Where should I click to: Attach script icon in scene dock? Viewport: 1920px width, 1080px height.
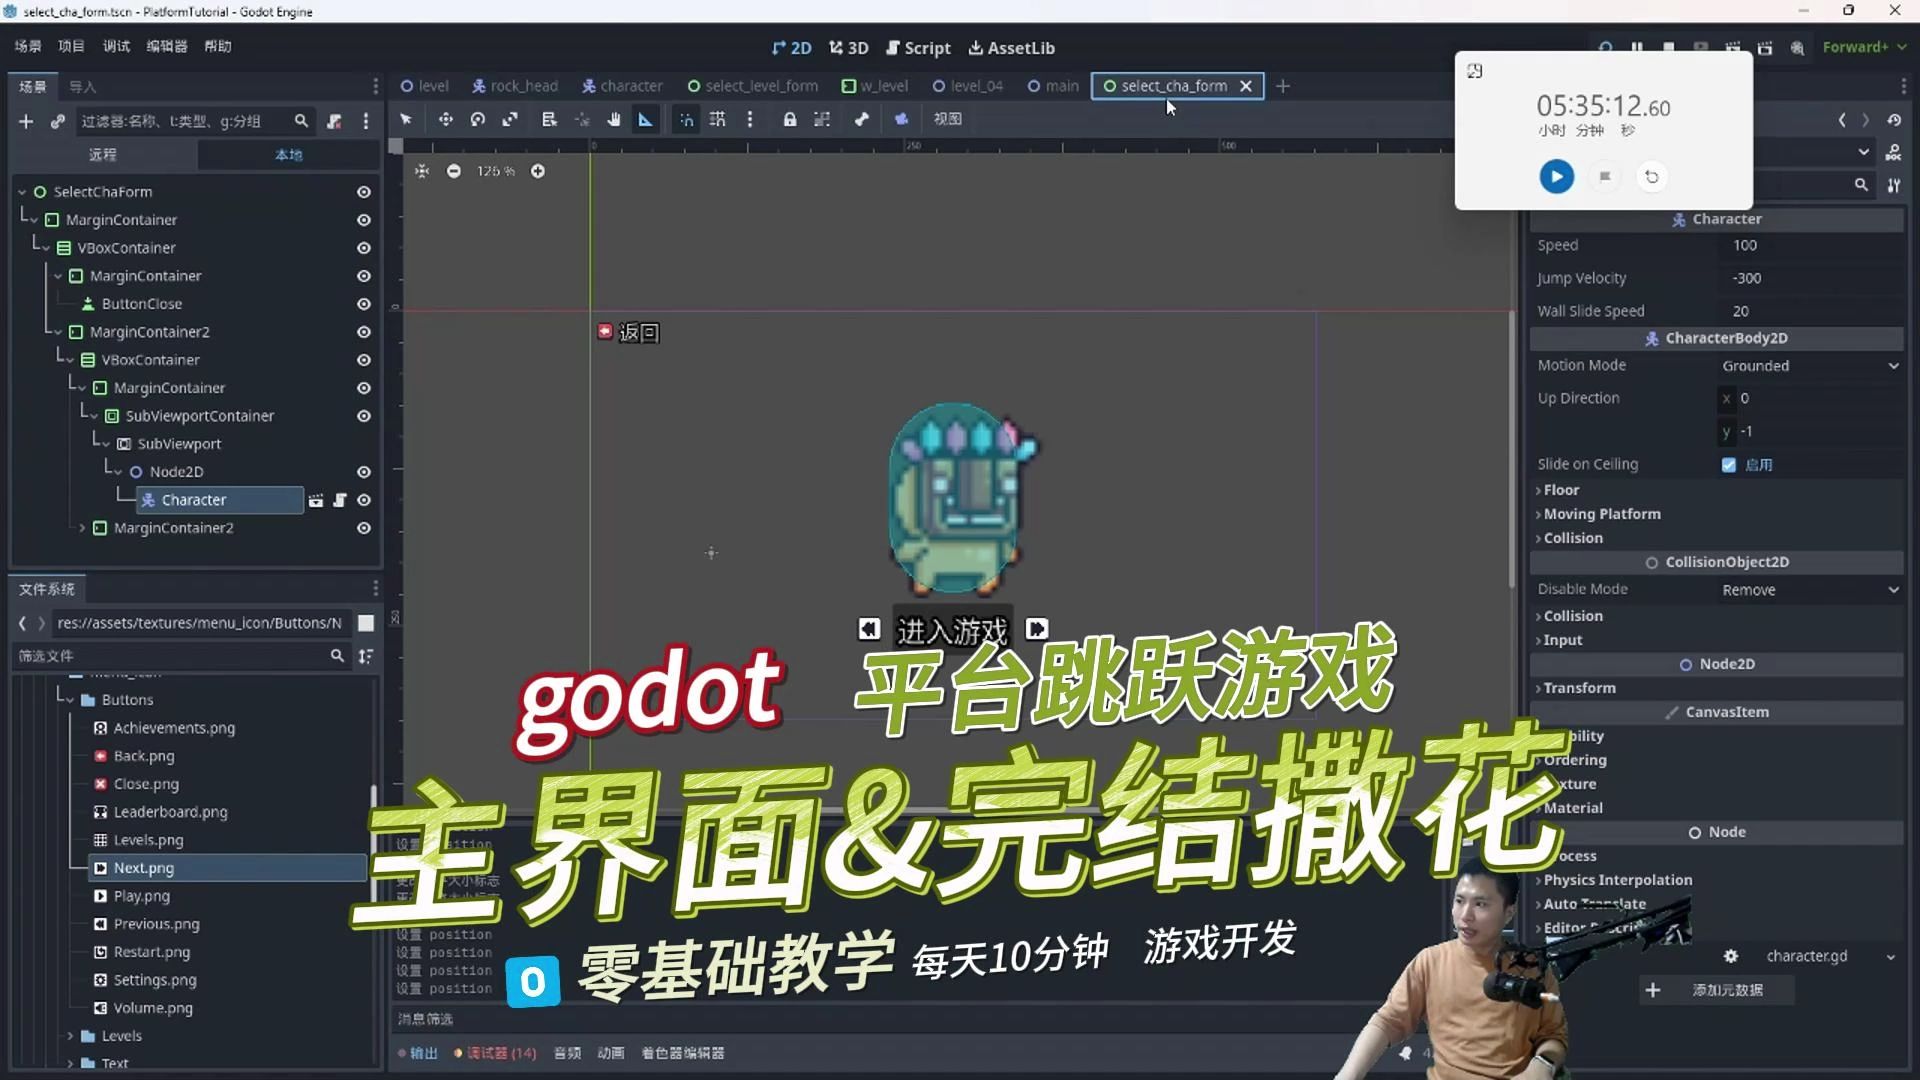334,121
